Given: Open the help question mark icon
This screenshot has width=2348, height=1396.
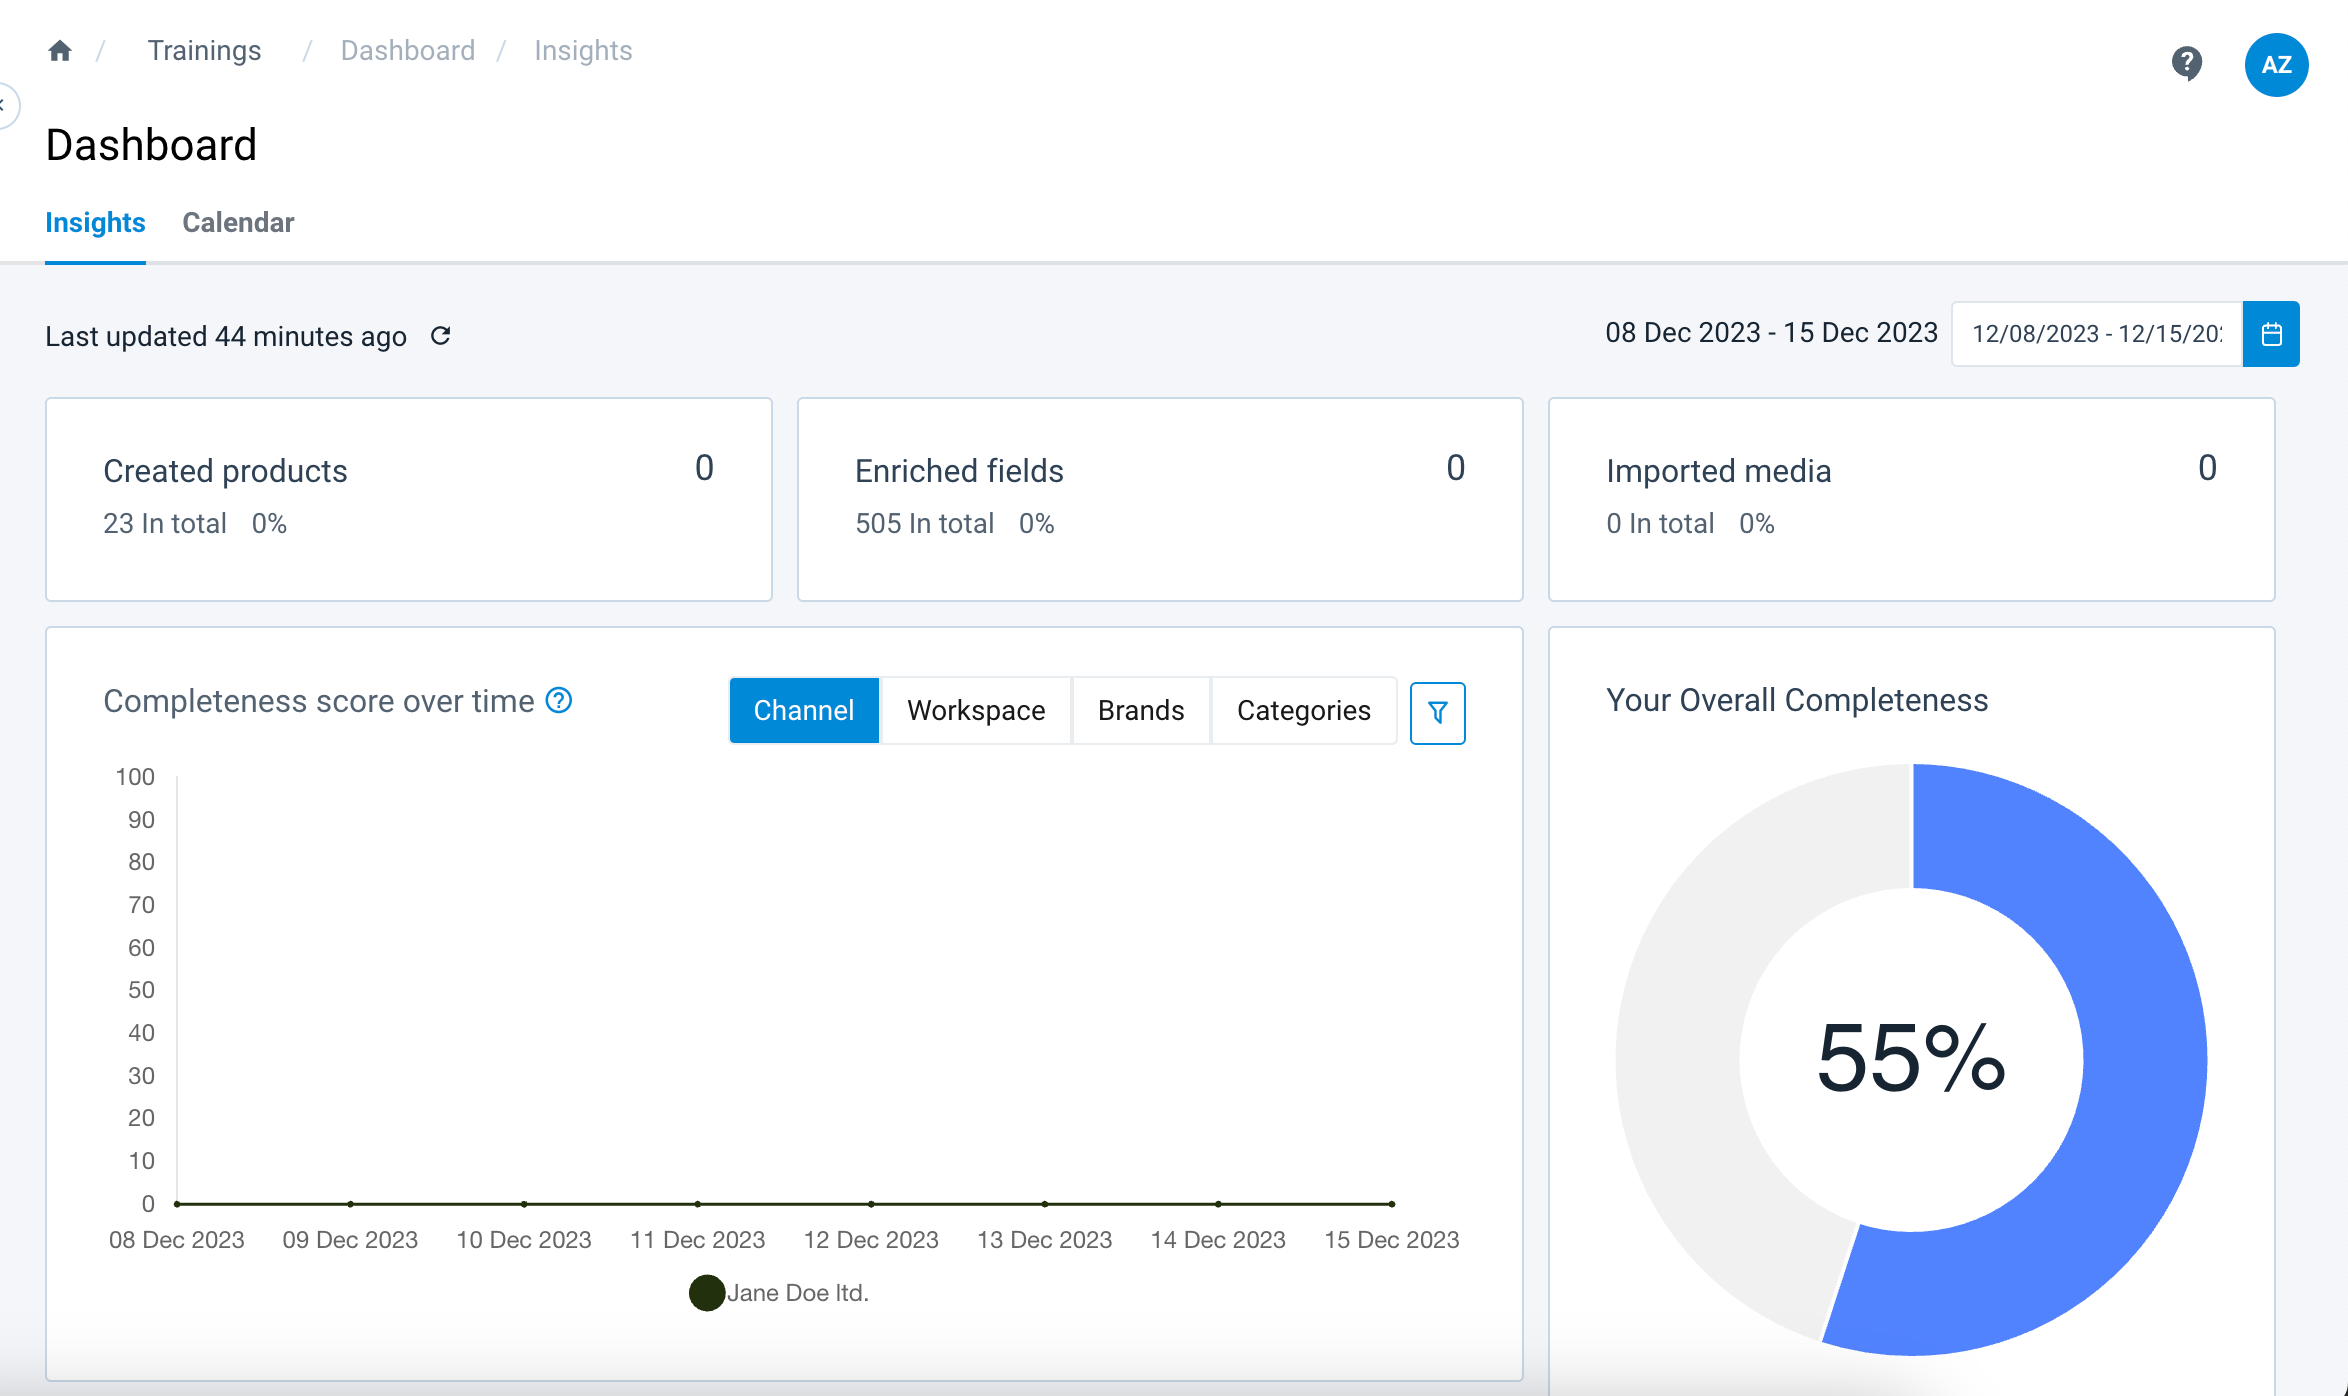Looking at the screenshot, I should tap(2186, 64).
